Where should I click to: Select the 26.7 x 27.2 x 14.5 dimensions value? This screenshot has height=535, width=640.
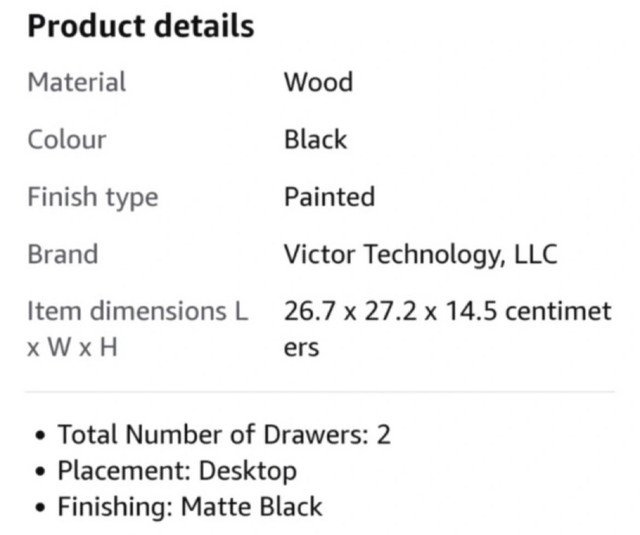pyautogui.click(x=391, y=311)
